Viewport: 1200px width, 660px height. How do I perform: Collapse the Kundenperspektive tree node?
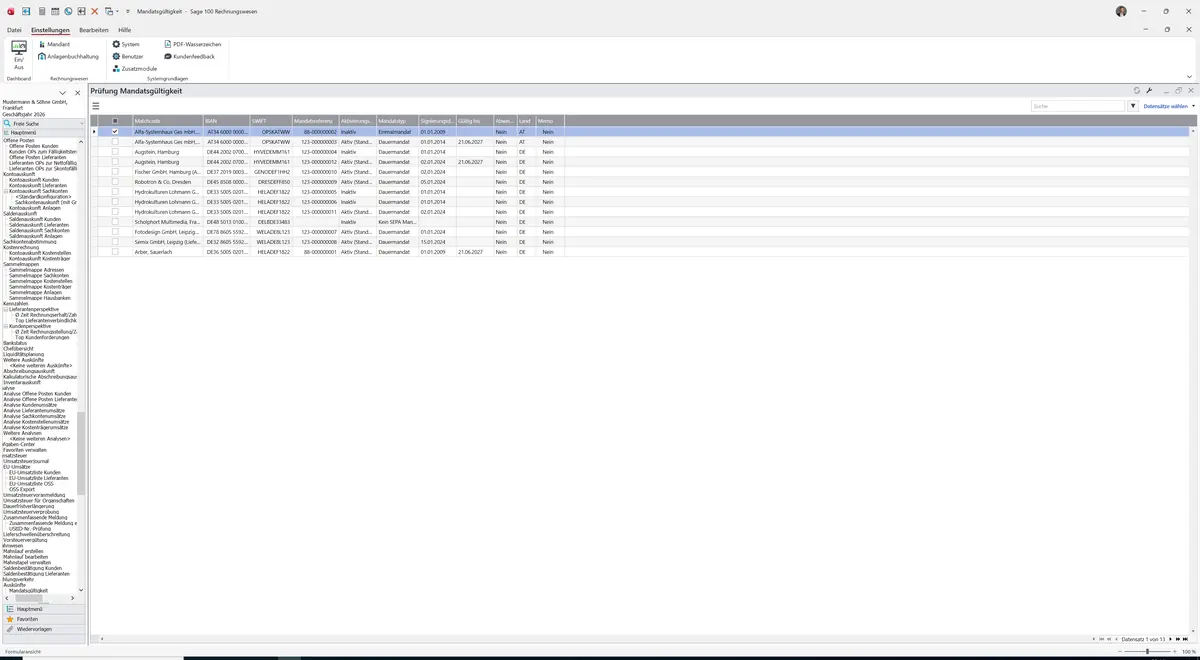[6, 326]
